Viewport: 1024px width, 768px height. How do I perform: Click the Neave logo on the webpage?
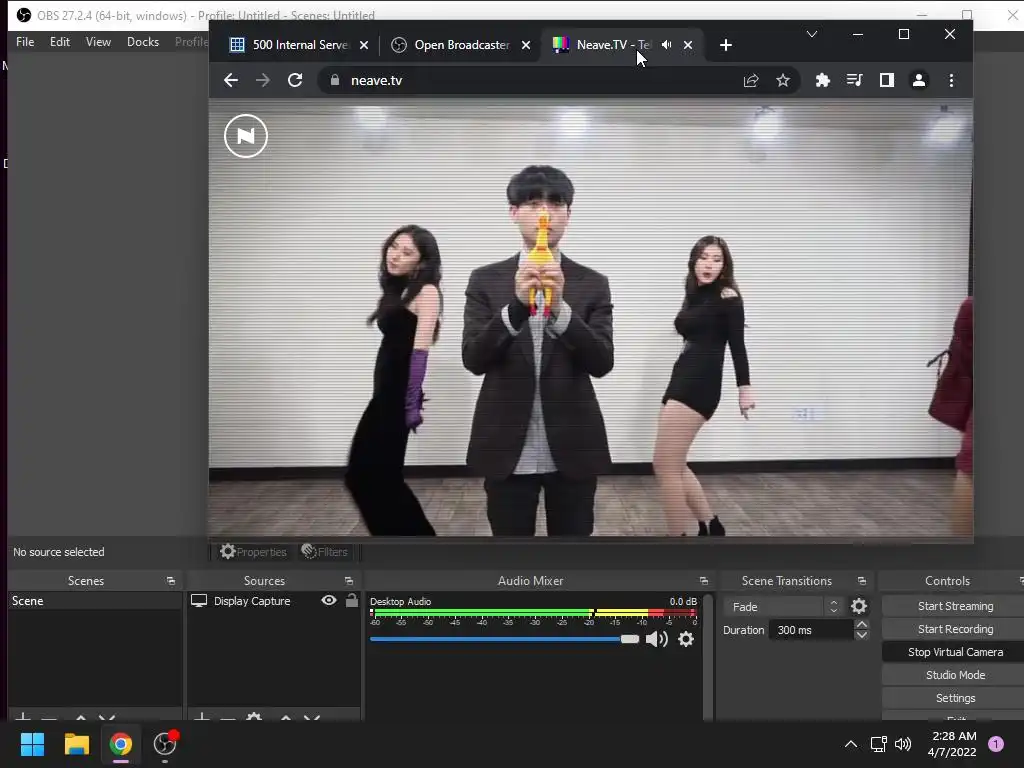246,136
